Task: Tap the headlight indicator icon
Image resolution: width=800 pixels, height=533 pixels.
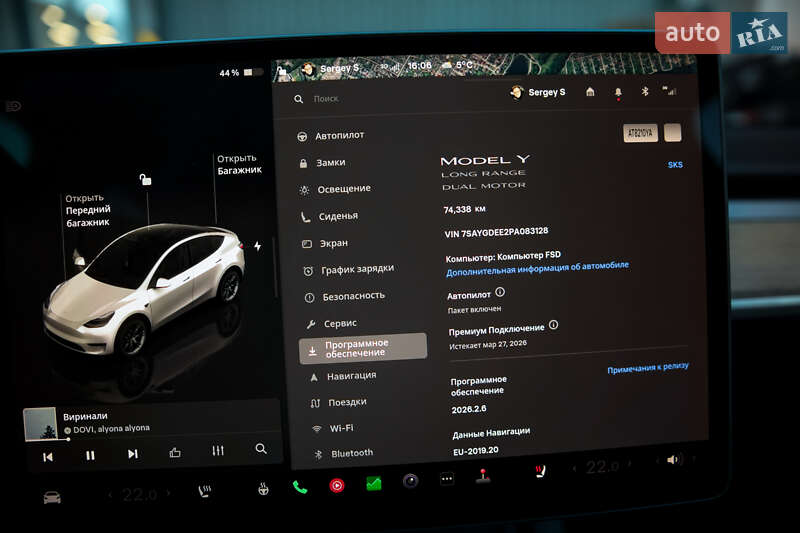Action: click(x=13, y=106)
